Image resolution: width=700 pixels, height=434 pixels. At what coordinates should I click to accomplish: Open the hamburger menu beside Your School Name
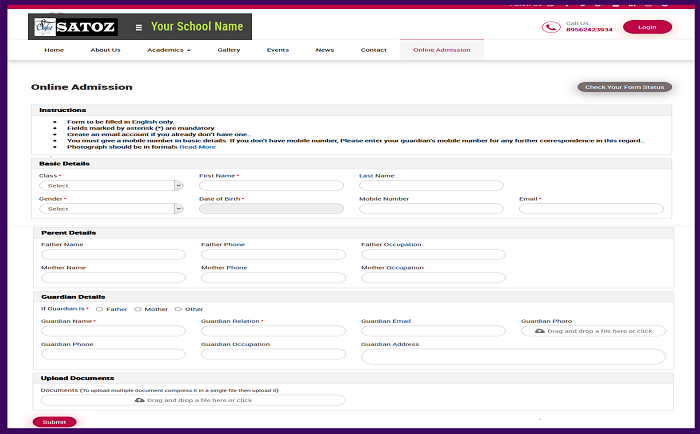[x=139, y=27]
